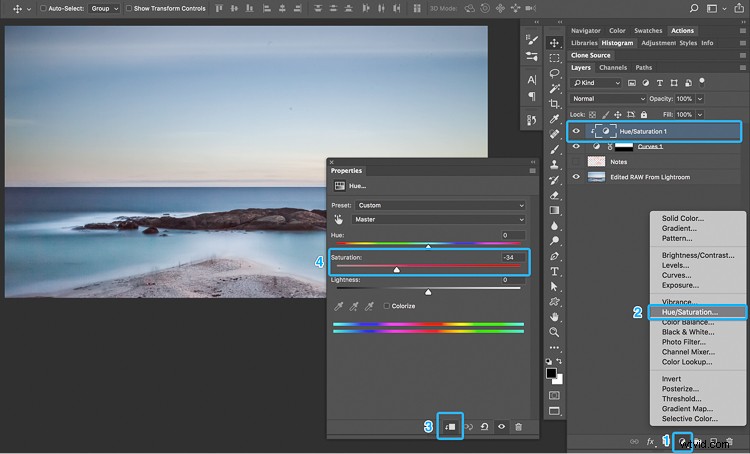
Task: Open the Preset Custom dropdown
Action: click(440, 205)
